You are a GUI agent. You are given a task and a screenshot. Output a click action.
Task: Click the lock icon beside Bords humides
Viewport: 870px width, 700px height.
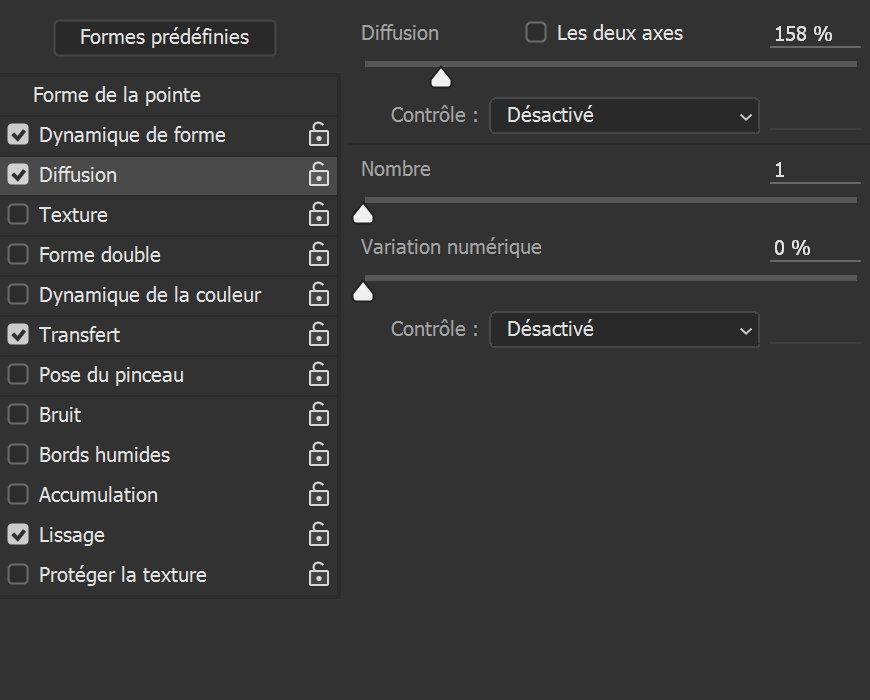318,455
